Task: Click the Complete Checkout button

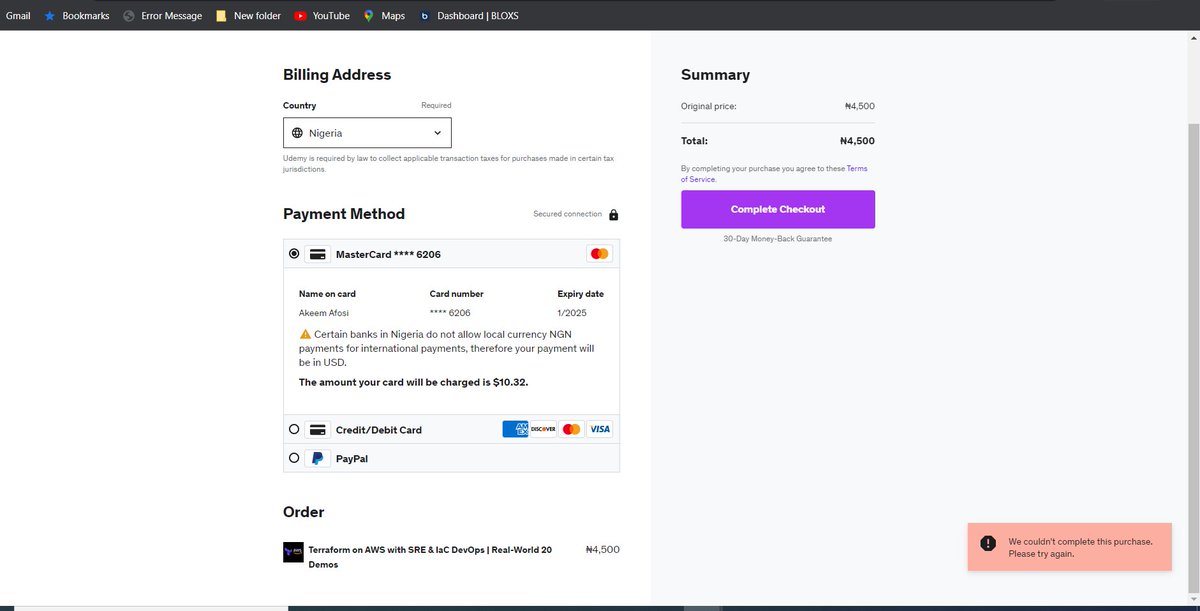Action: point(778,209)
